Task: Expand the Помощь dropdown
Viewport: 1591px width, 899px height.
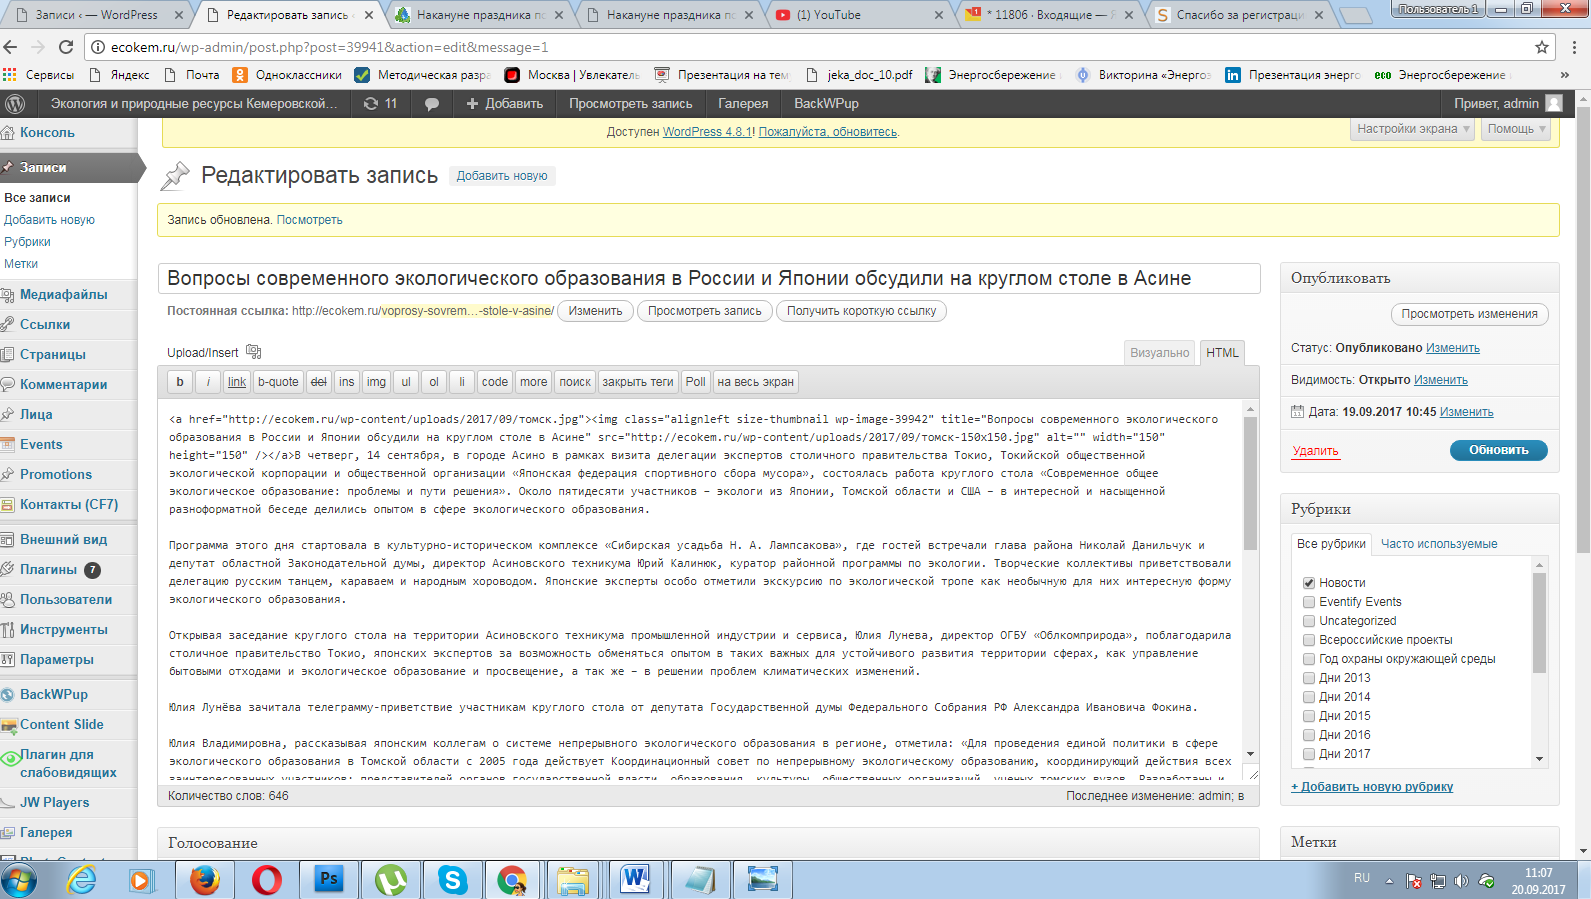Action: coord(1516,129)
